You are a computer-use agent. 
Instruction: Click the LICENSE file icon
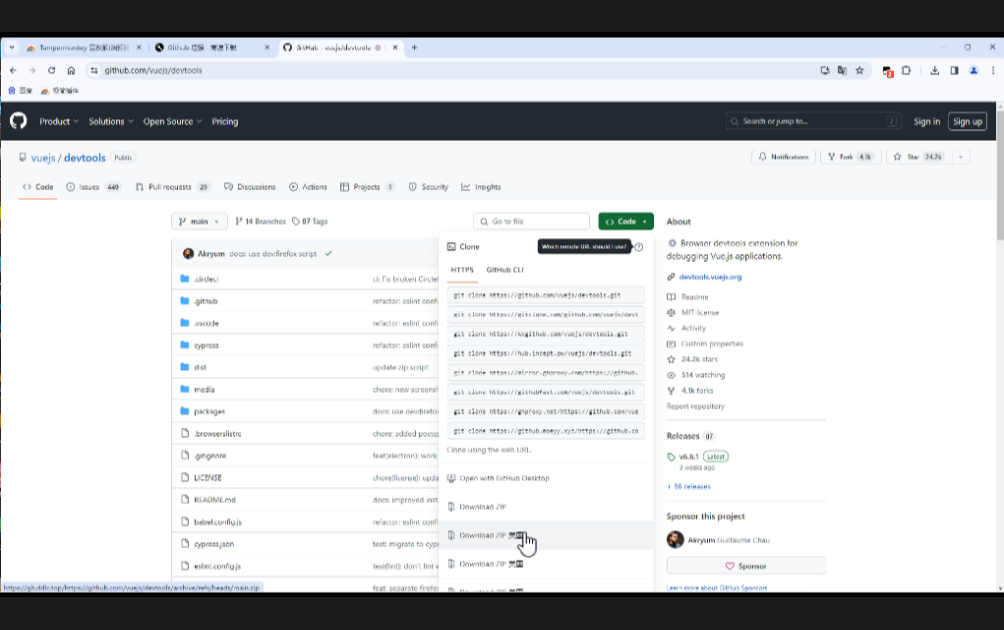click(185, 477)
